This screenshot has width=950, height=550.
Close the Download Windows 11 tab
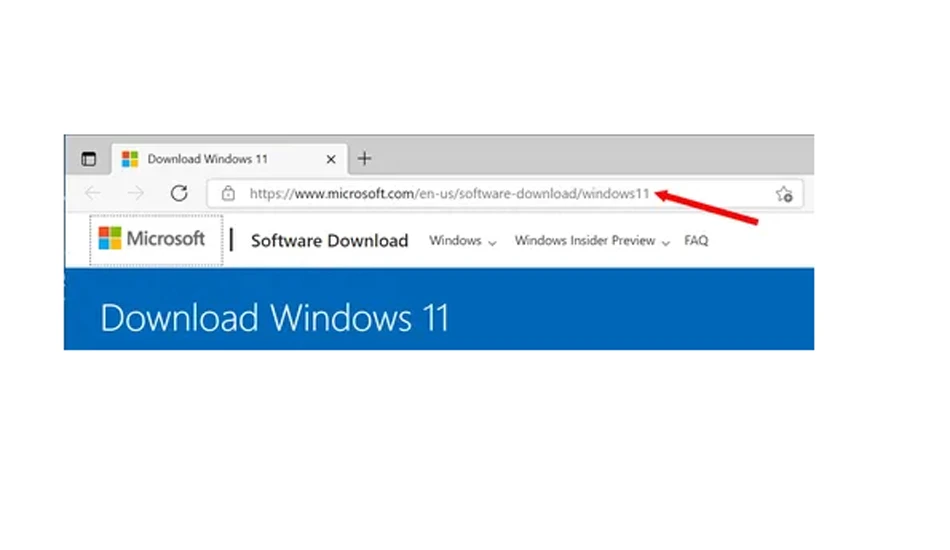[331, 159]
